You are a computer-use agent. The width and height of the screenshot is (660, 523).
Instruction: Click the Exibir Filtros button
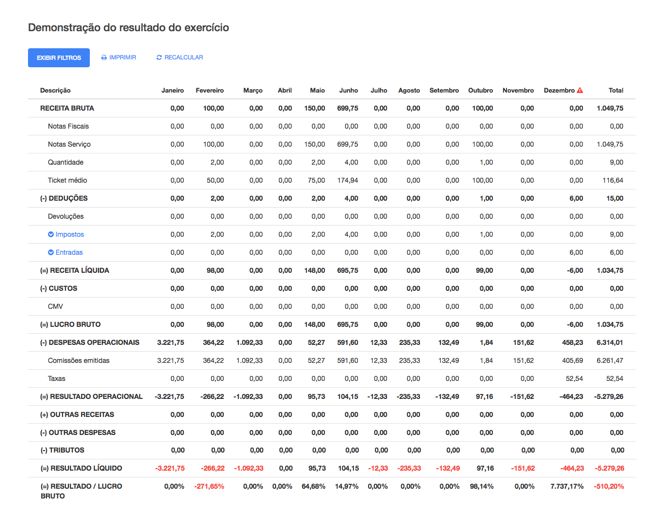click(59, 58)
